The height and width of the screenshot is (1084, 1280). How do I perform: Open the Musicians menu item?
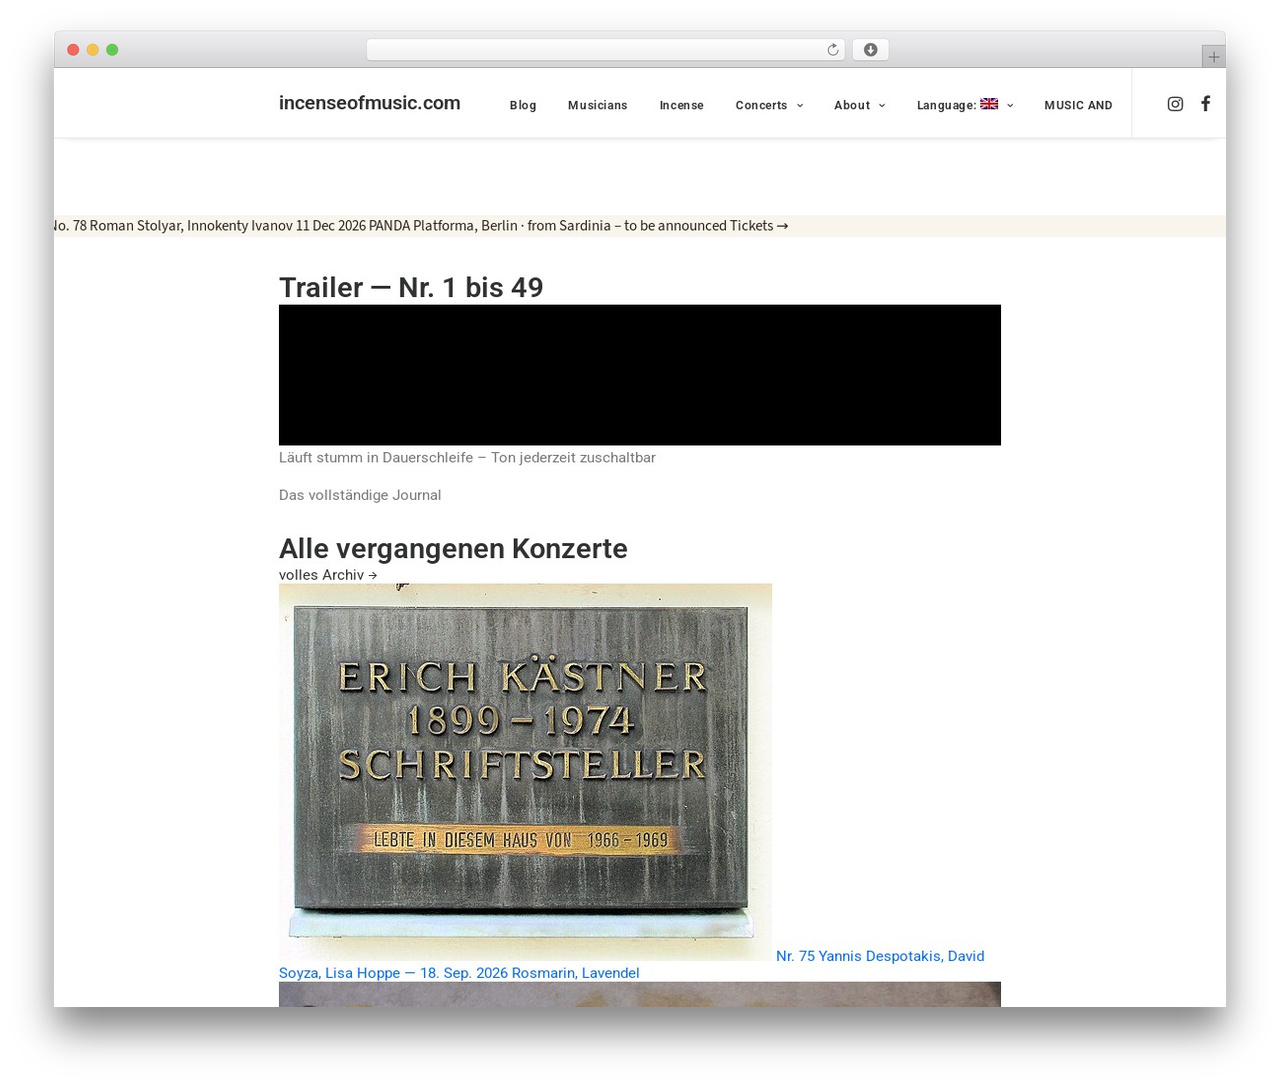coord(598,105)
